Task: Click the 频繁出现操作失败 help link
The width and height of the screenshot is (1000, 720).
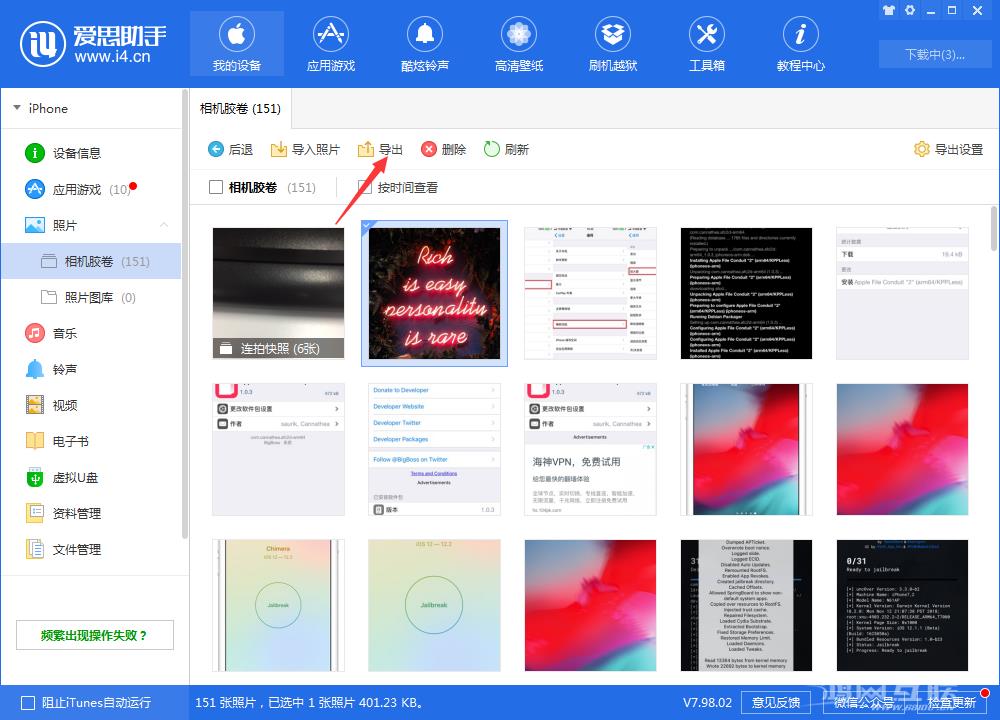Action: point(93,635)
